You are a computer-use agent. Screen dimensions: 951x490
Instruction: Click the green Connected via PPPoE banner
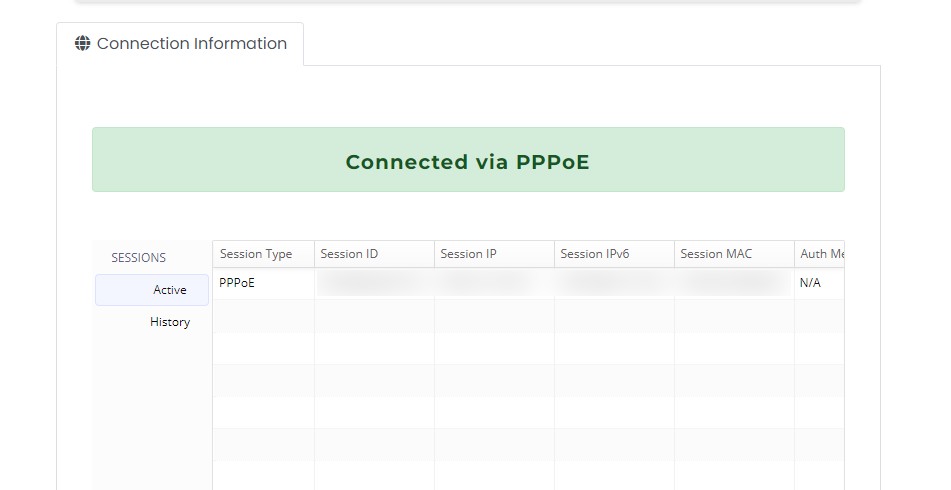tap(468, 160)
